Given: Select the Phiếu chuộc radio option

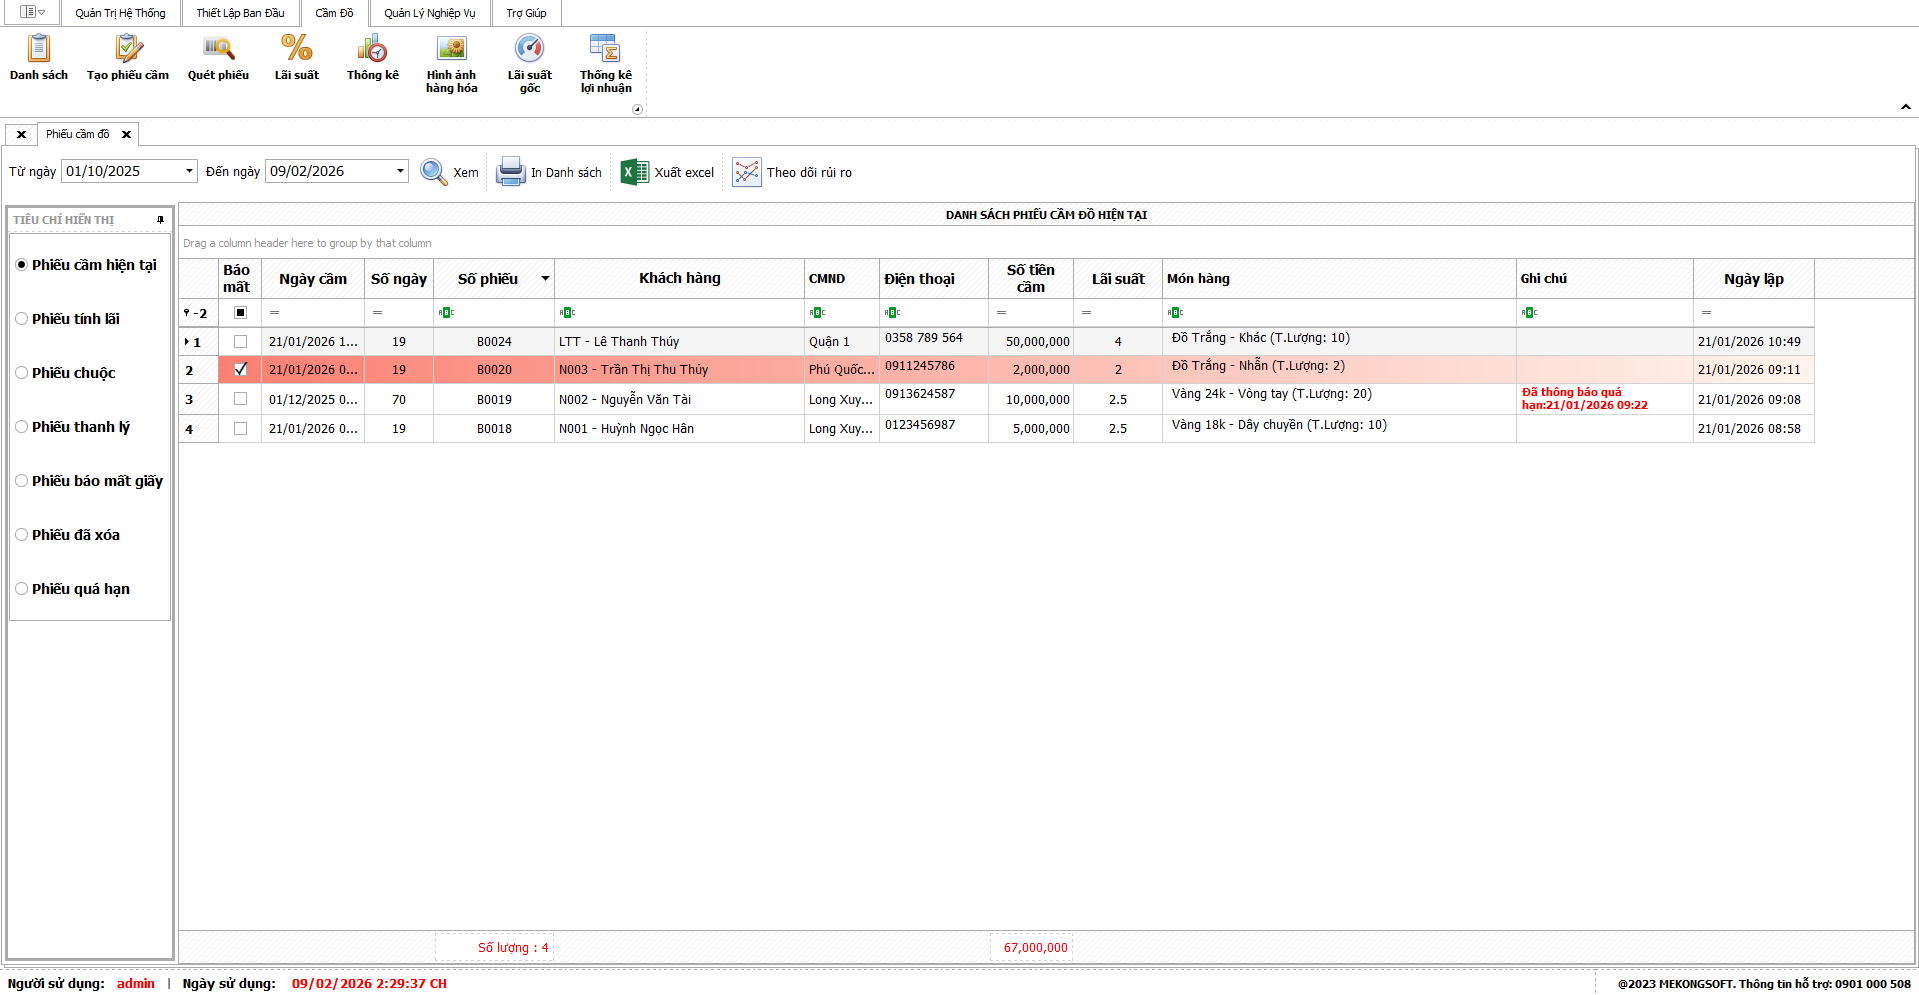Looking at the screenshot, I should [x=21, y=373].
